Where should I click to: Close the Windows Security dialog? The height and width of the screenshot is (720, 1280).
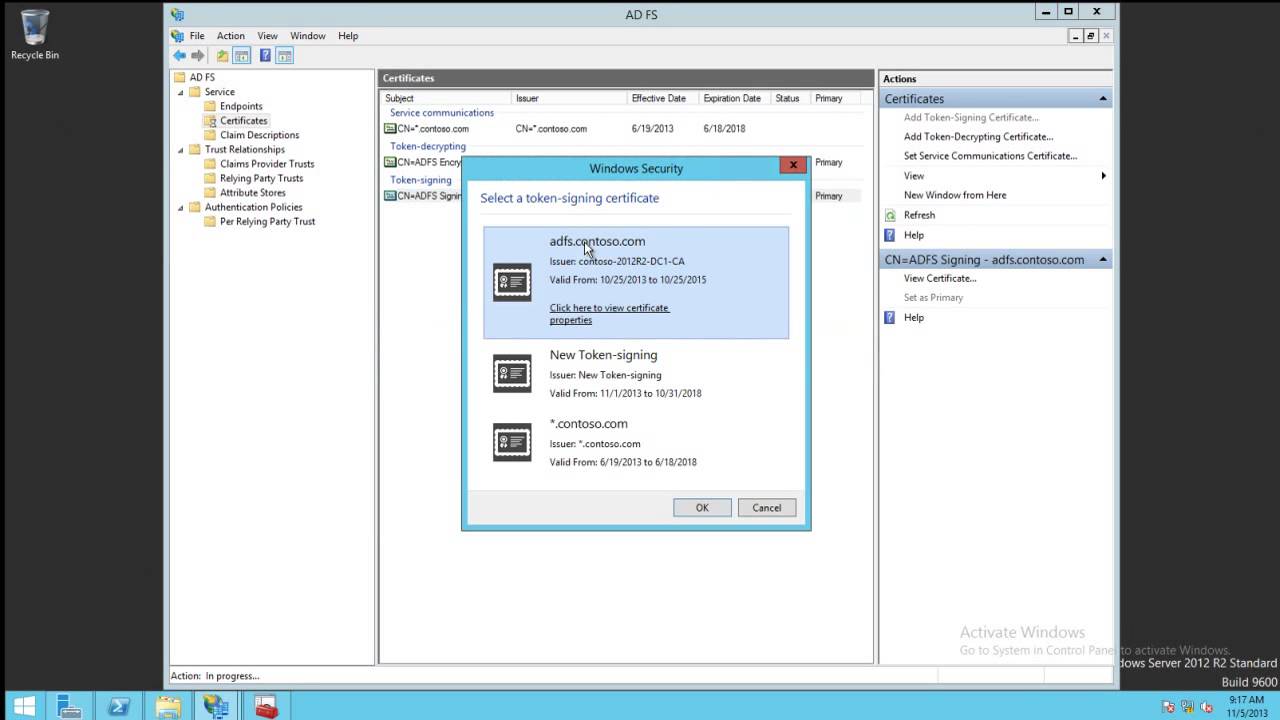click(793, 165)
